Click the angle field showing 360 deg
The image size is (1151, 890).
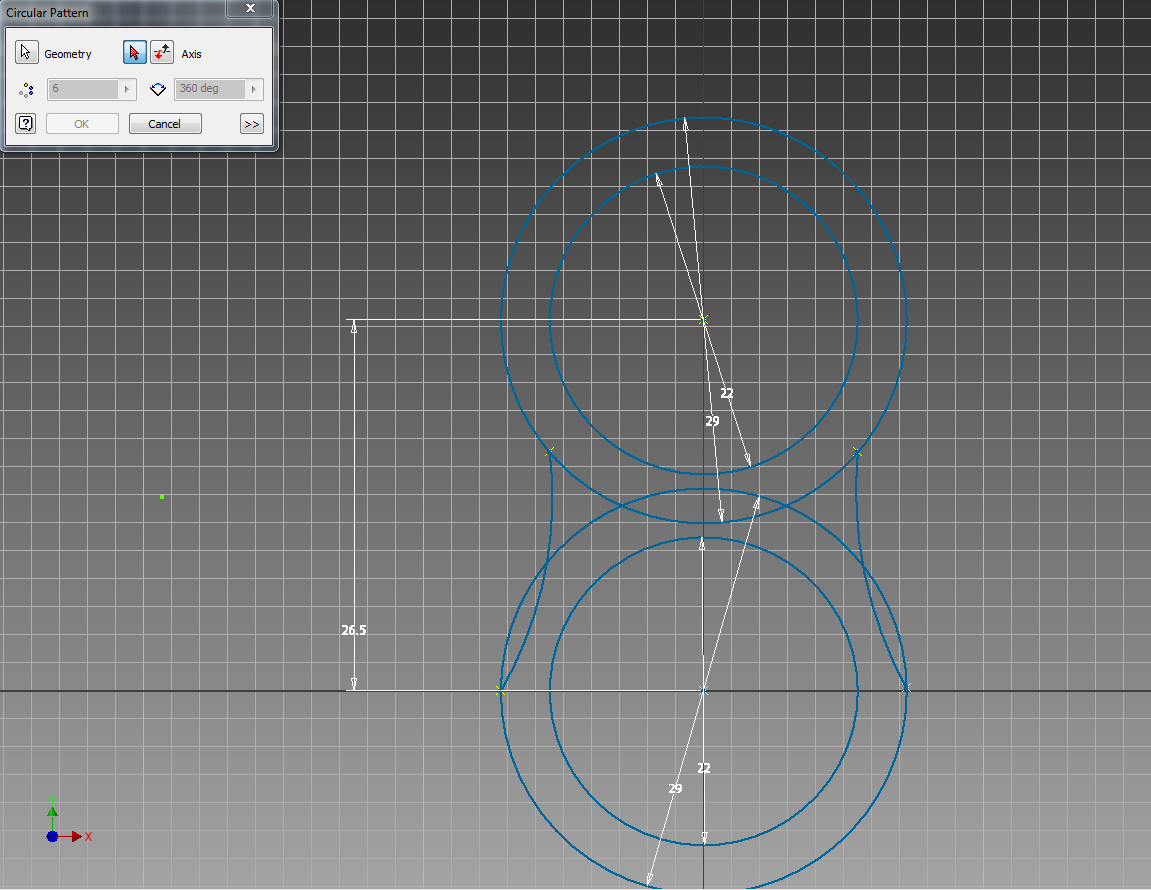pyautogui.click(x=210, y=89)
